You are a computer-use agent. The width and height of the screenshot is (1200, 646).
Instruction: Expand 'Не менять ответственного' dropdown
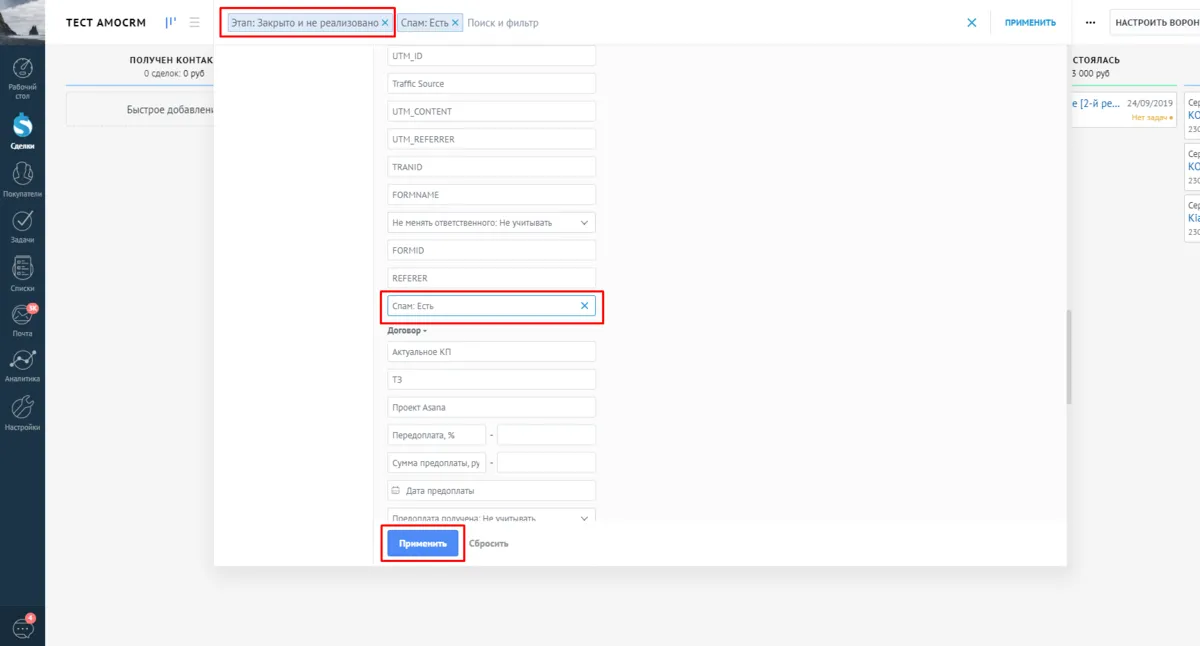click(x=584, y=222)
